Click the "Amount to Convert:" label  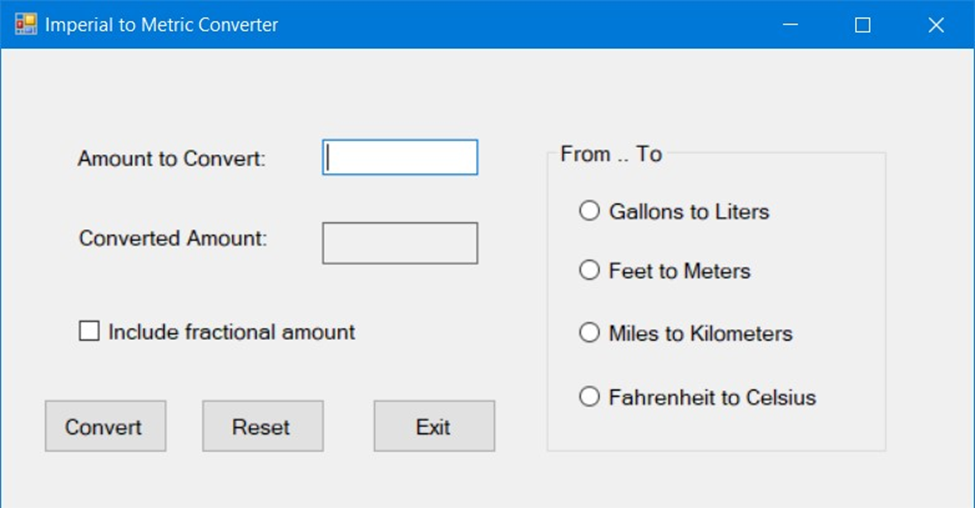point(172,159)
